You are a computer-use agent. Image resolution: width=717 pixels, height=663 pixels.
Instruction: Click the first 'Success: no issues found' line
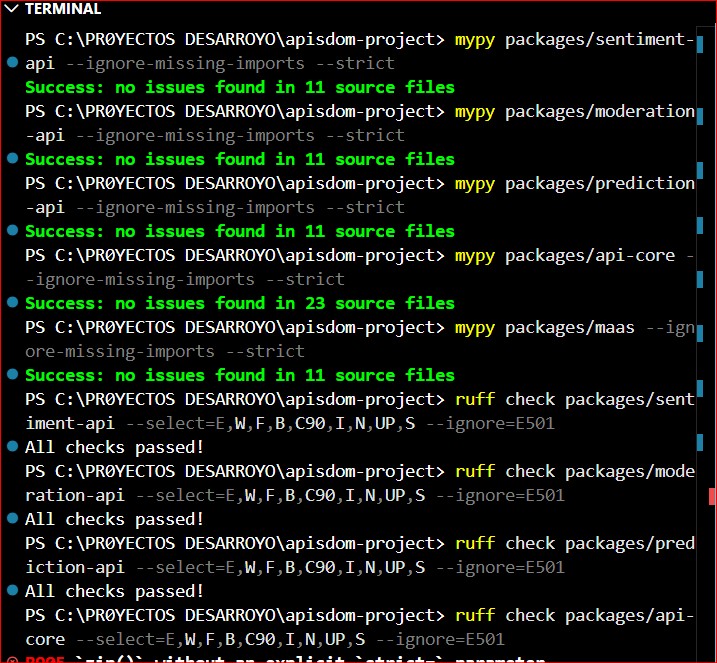tap(240, 87)
